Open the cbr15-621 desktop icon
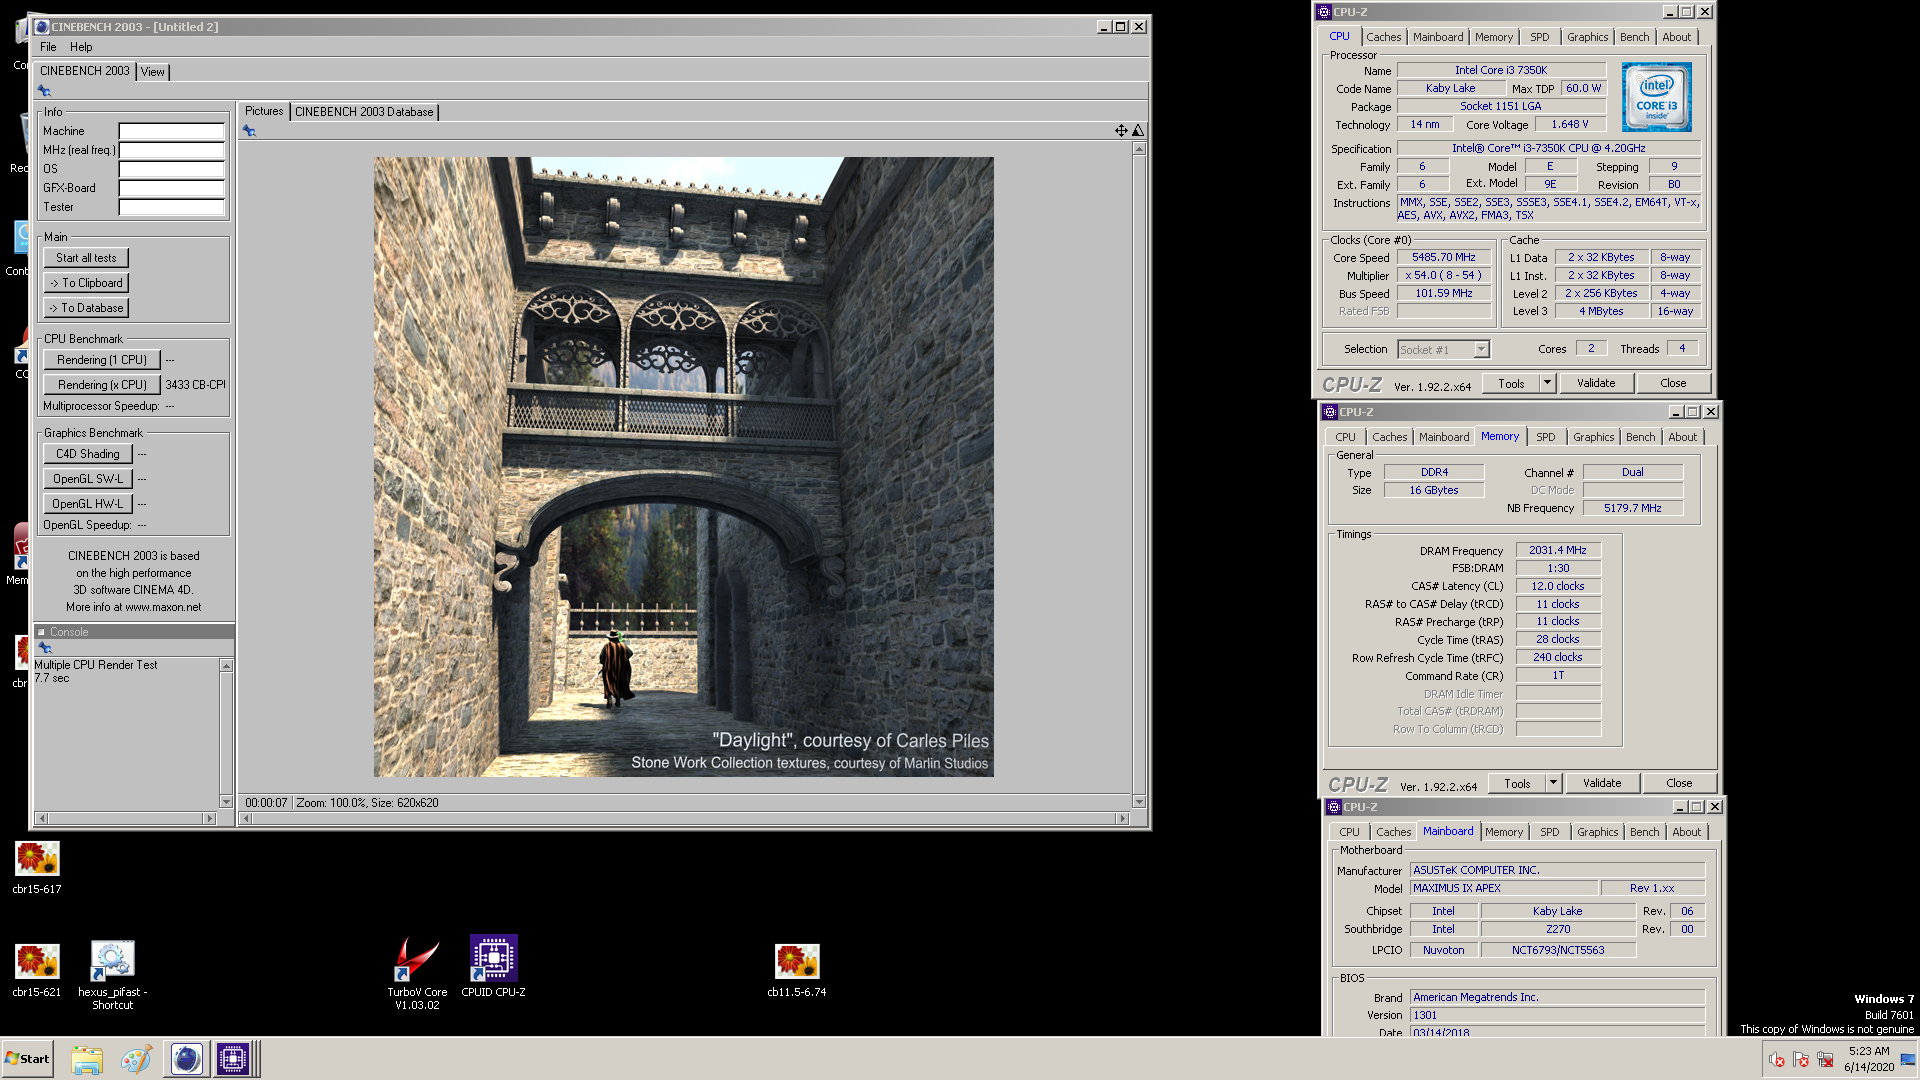Image resolution: width=1920 pixels, height=1080 pixels. [x=37, y=970]
